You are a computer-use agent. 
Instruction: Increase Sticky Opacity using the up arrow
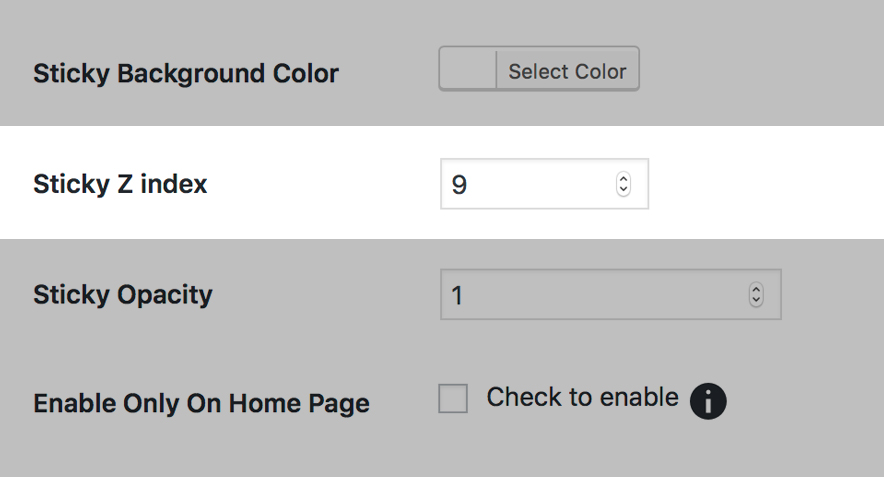tap(756, 291)
